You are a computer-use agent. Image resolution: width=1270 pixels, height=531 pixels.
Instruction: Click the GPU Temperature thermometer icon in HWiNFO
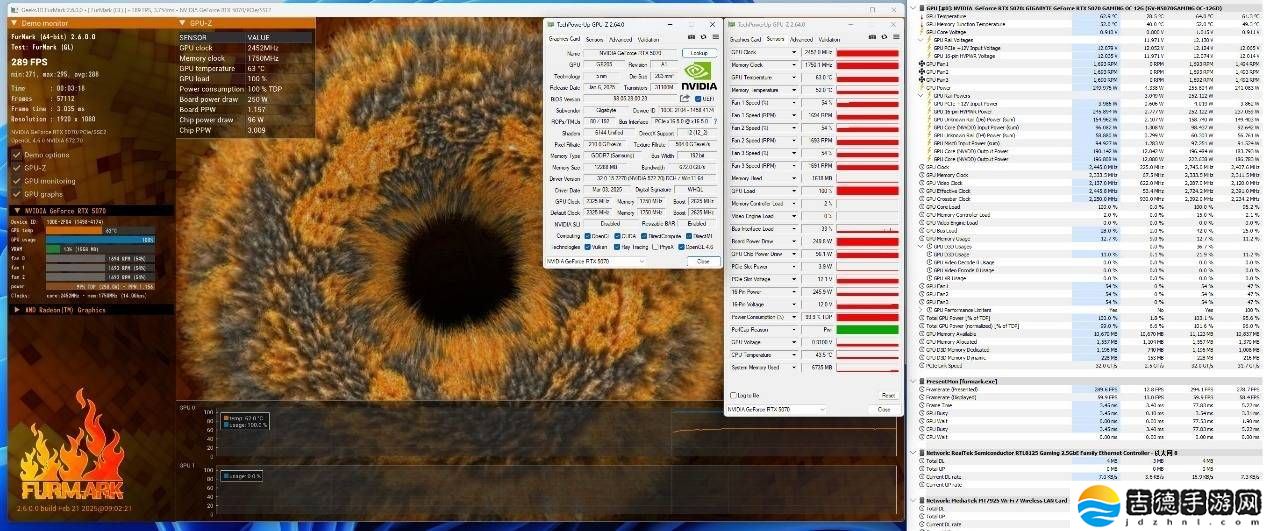click(x=922, y=16)
